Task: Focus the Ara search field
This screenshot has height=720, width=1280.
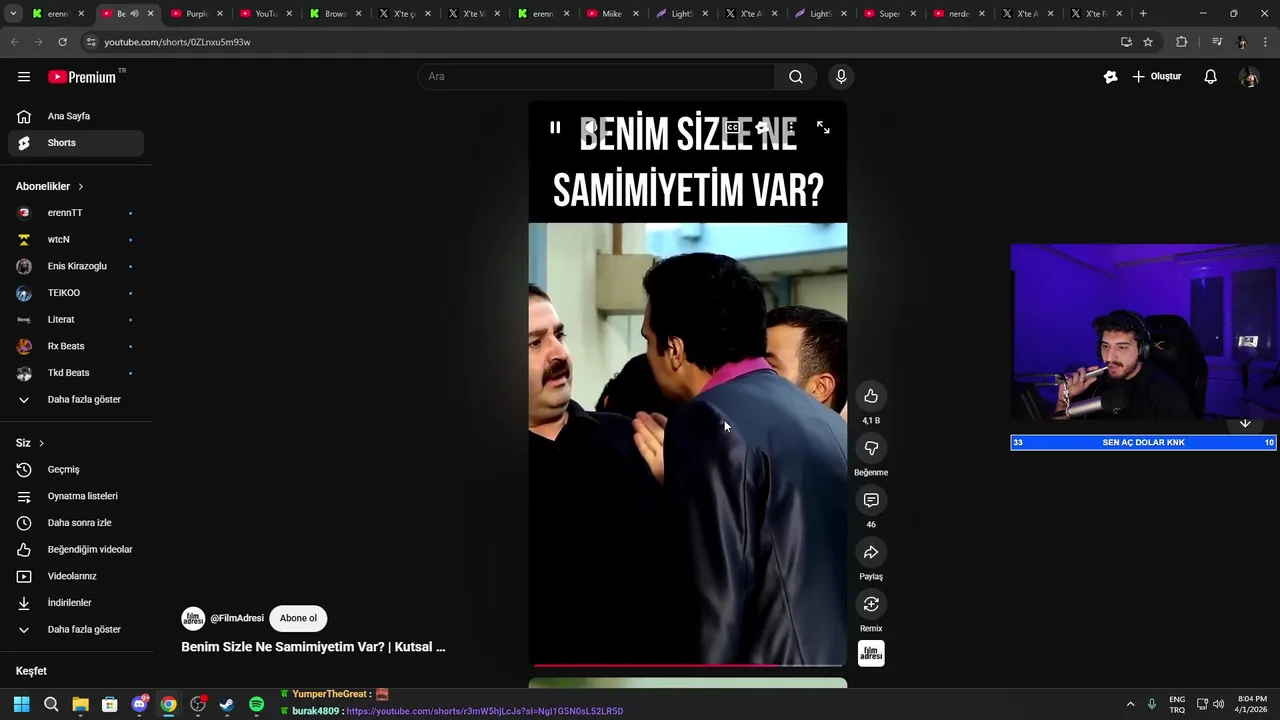Action: [x=596, y=77]
